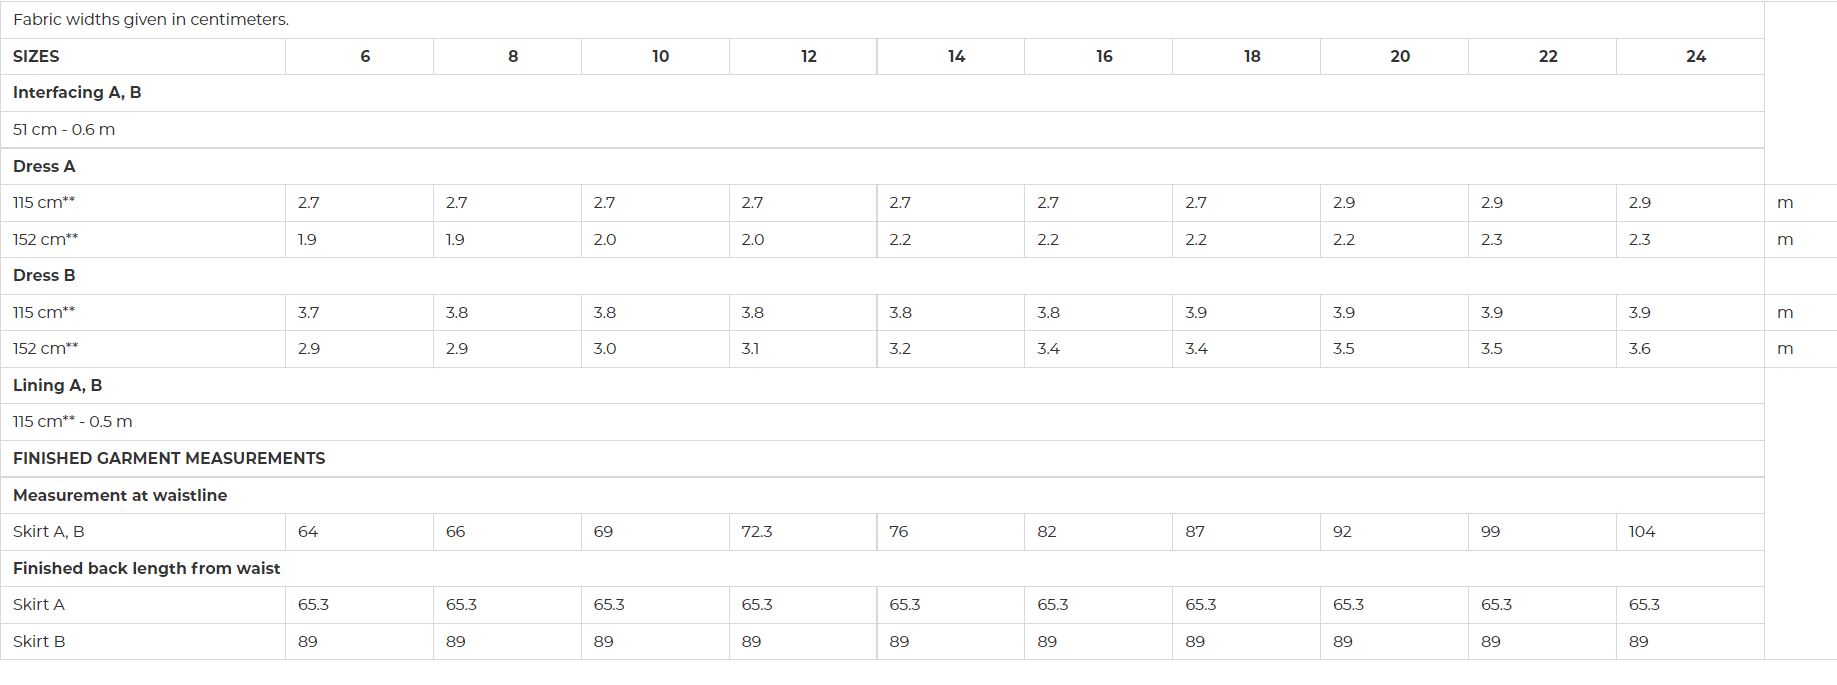1837x685 pixels.
Task: Click the SIZES header cell
Action: (143, 57)
